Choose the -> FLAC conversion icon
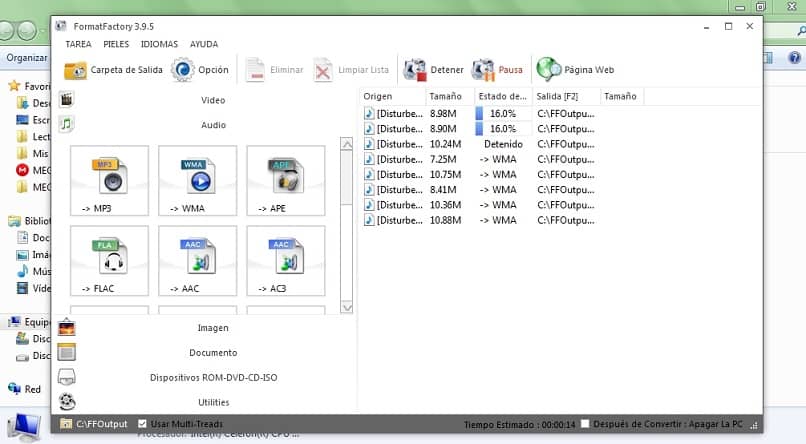Image resolution: width=806 pixels, height=444 pixels. tap(109, 261)
